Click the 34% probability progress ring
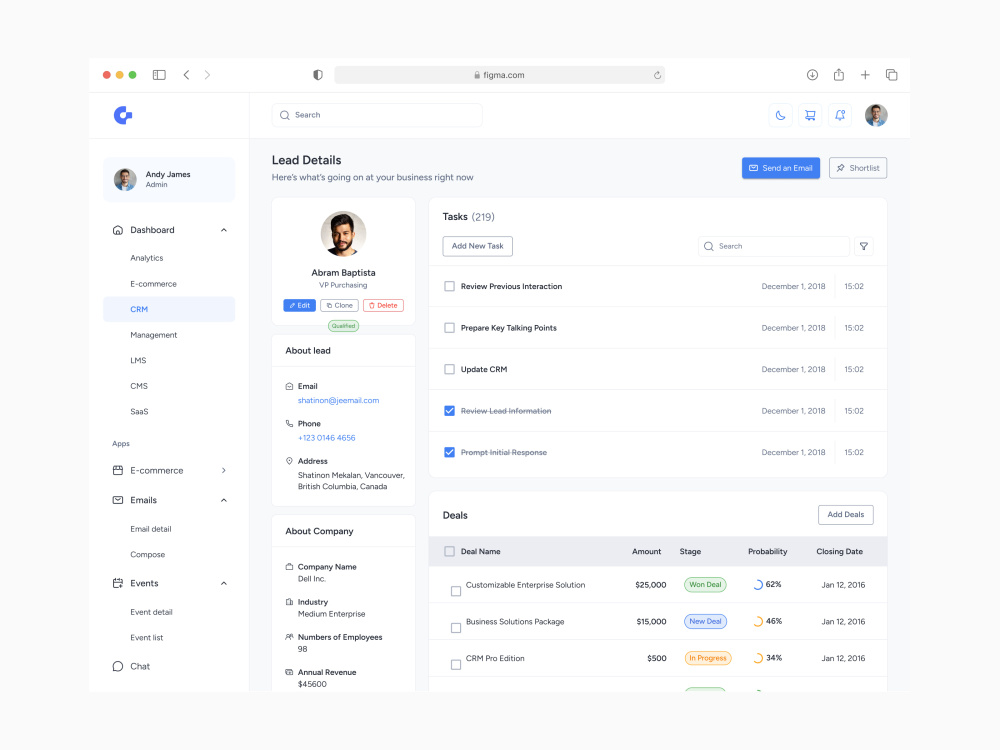The width and height of the screenshot is (1000, 750). click(x=758, y=658)
